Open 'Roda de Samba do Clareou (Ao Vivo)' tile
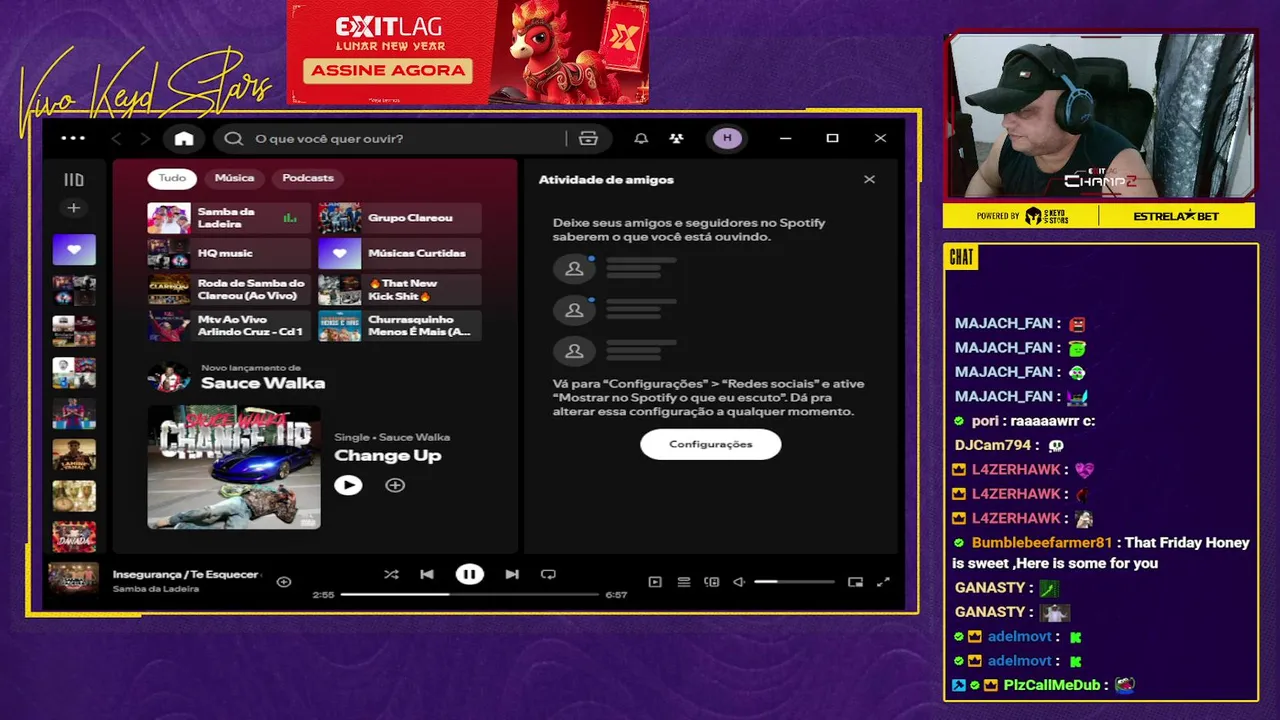 229,290
